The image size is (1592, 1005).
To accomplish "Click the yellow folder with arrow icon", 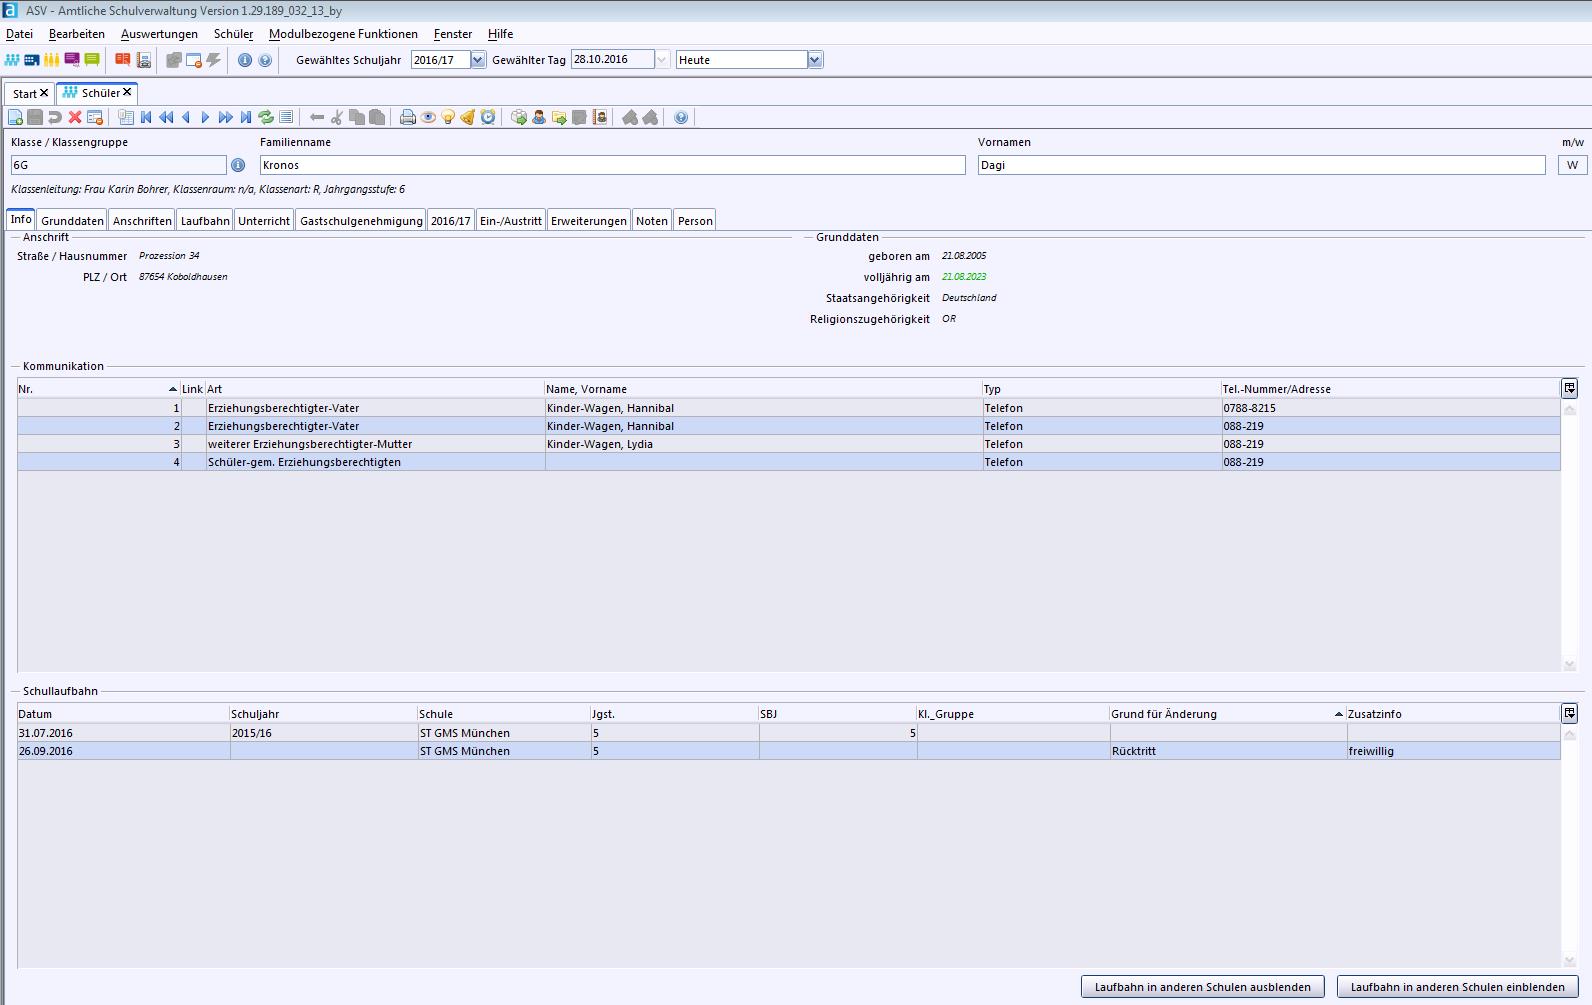I will click(x=559, y=117).
